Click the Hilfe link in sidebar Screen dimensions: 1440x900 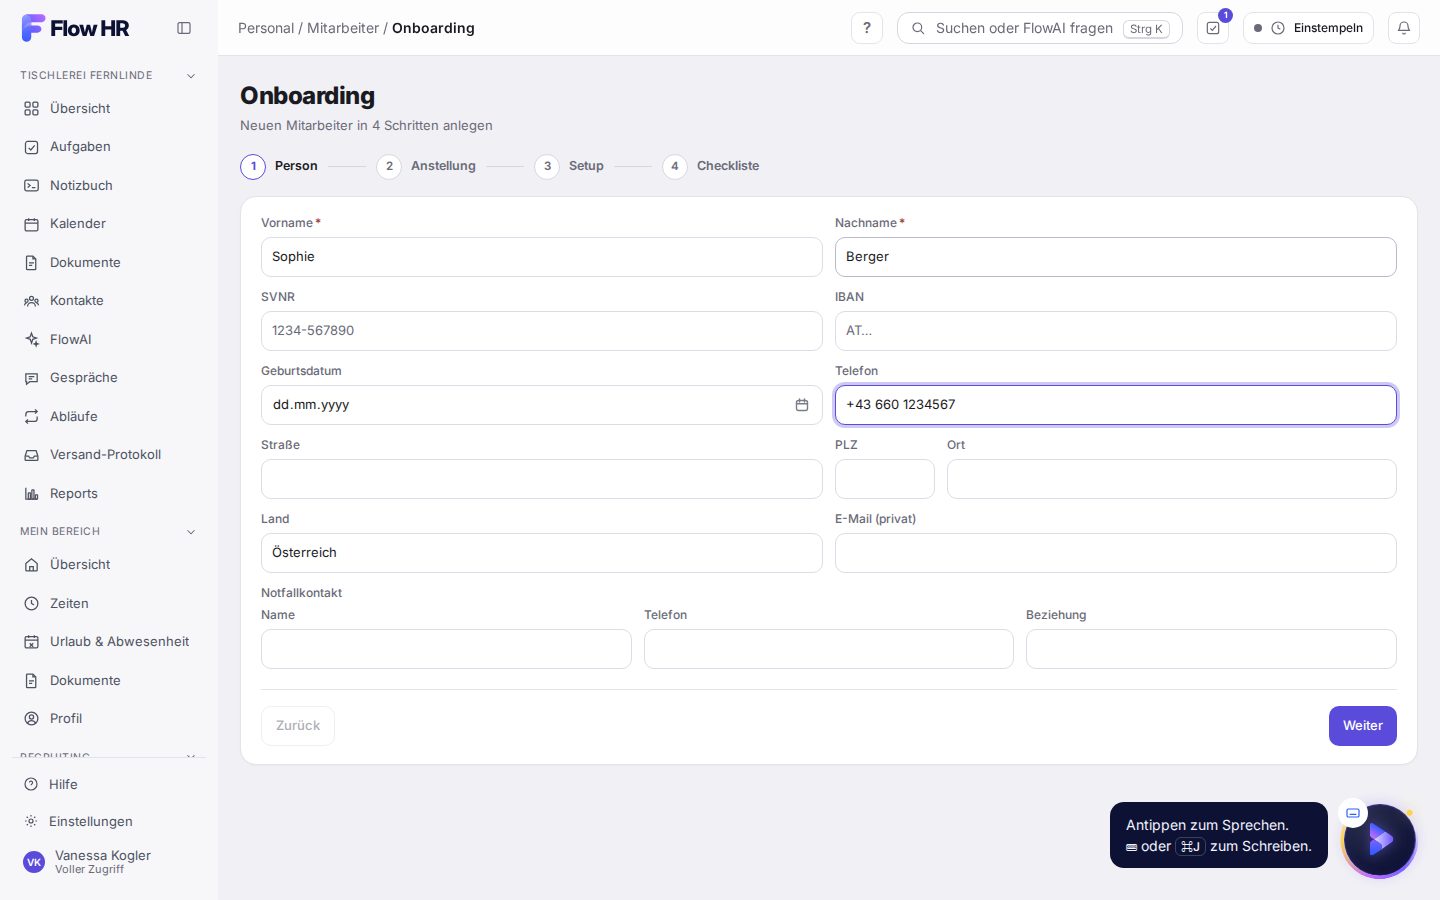point(109,784)
